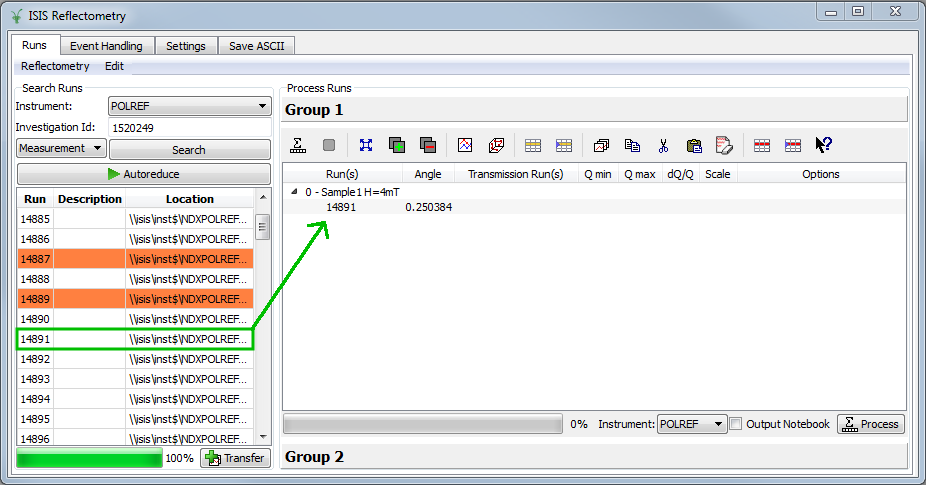Open the Process Runs Instrument POLREF dropdown
The width and height of the screenshot is (926, 485).
692,424
